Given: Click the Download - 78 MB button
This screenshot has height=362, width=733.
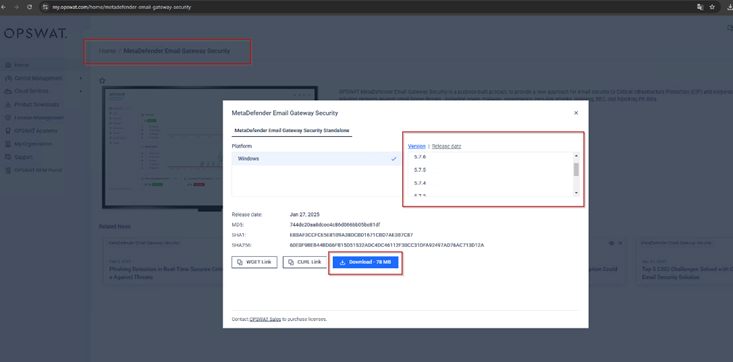Looking at the screenshot, I should click(366, 262).
